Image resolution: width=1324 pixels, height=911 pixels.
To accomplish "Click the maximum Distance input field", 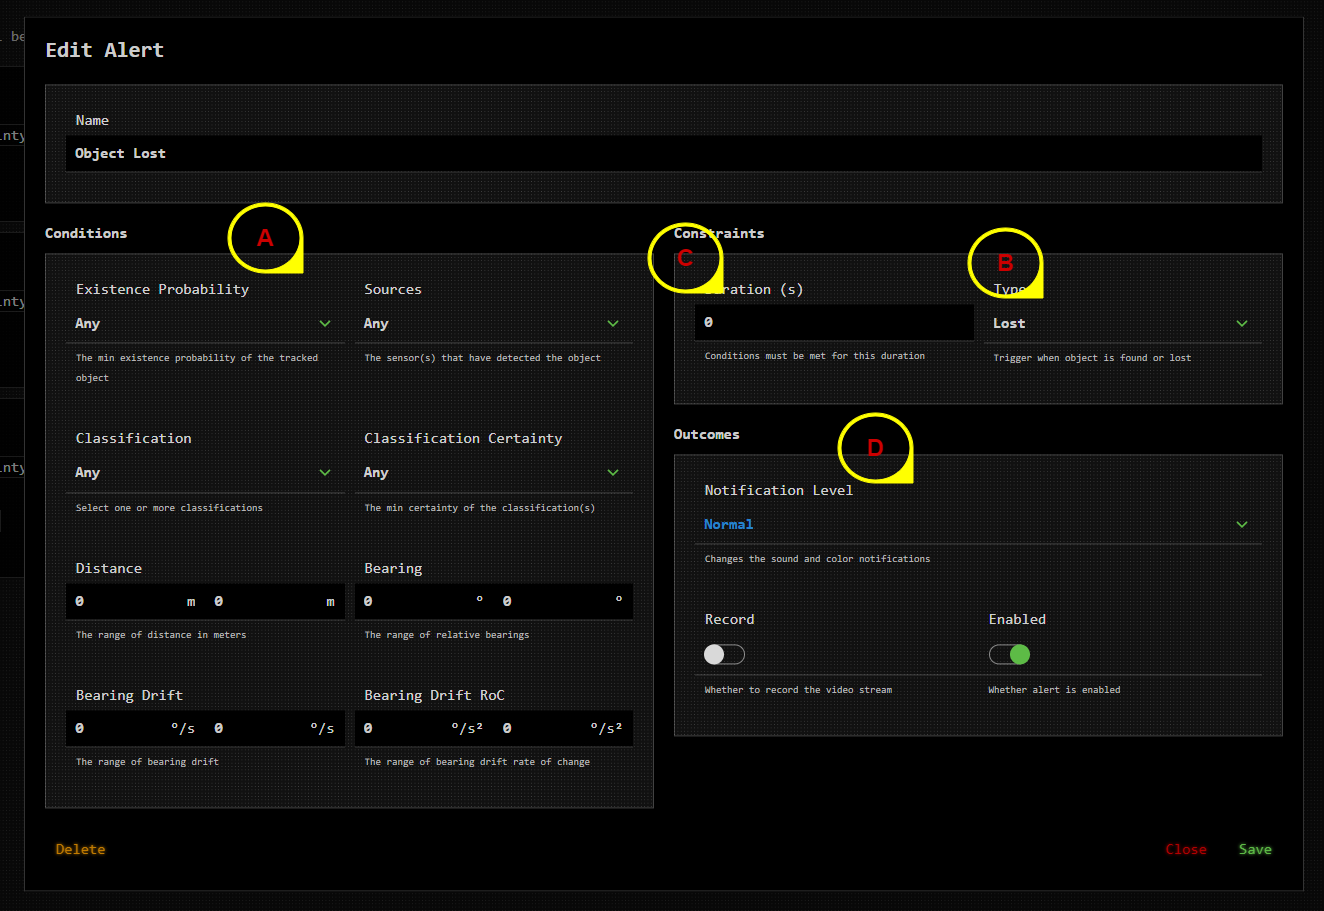I will pyautogui.click(x=270, y=601).
